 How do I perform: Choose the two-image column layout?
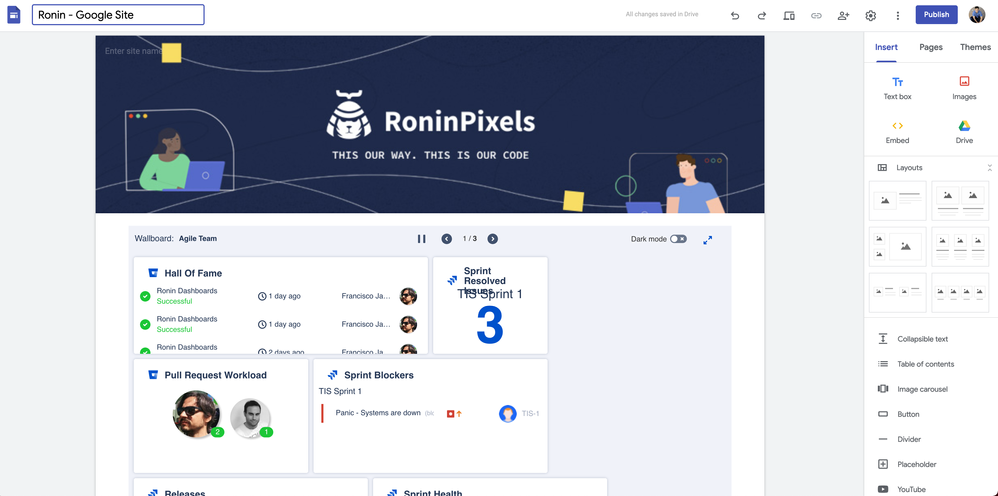tap(960, 201)
